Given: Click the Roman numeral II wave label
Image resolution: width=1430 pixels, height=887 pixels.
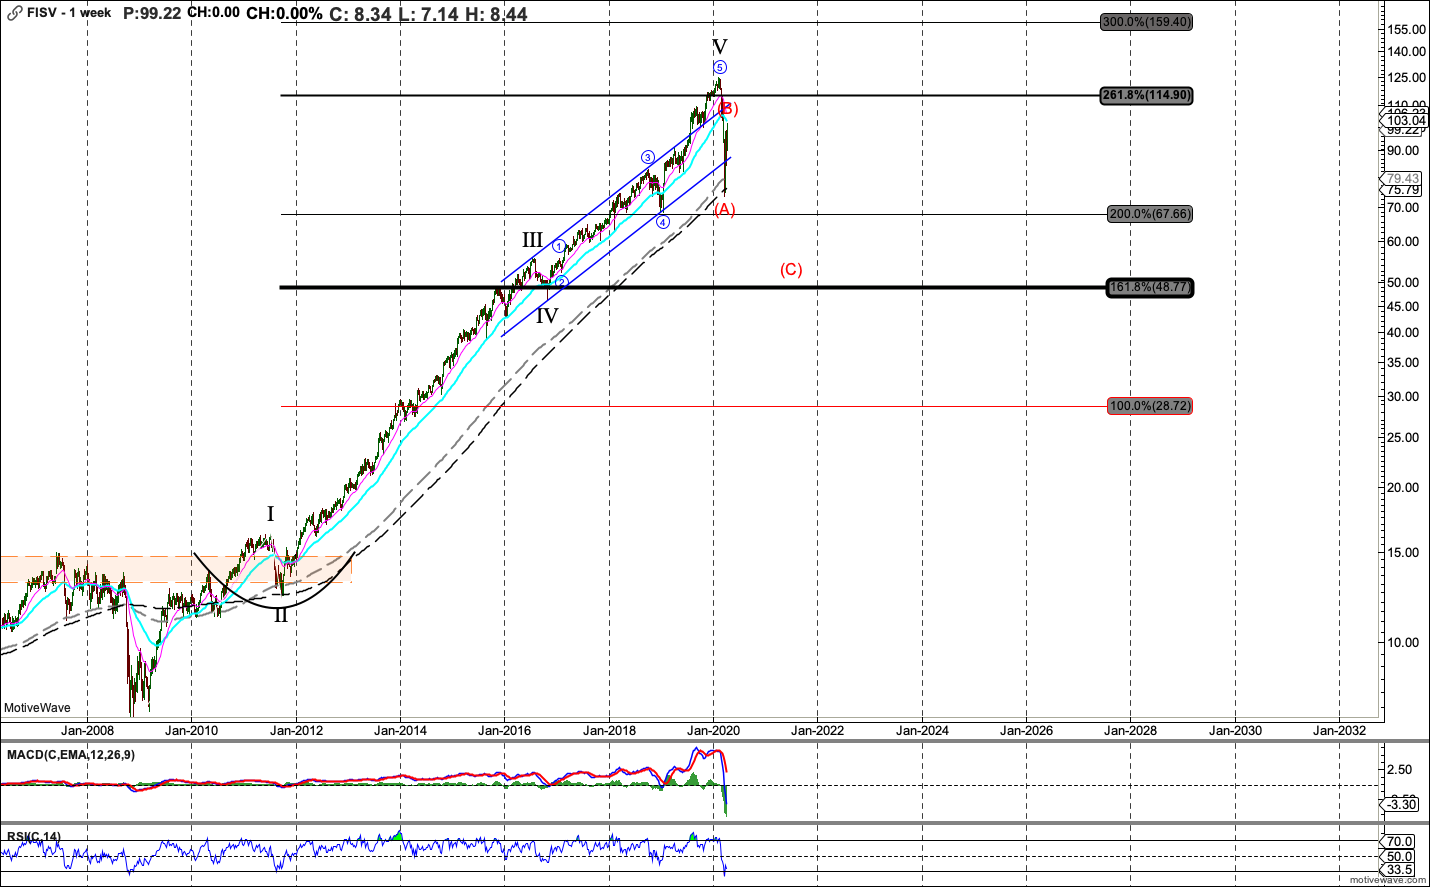Looking at the screenshot, I should (x=281, y=615).
